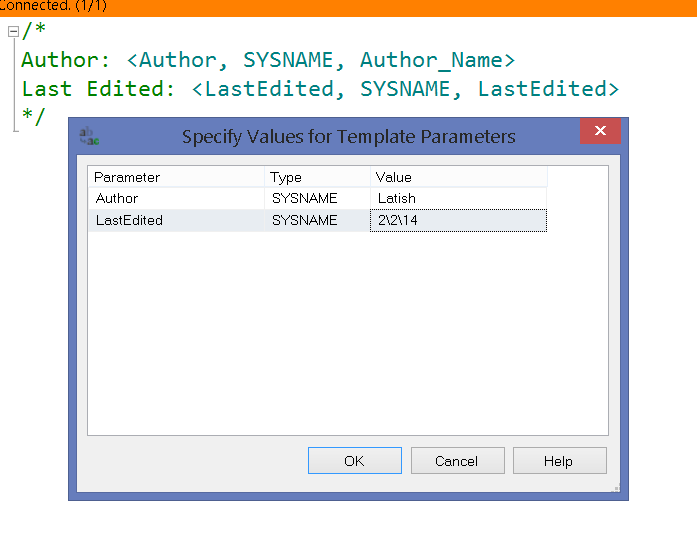Click the SYSNAME type of LastEdited
This screenshot has width=697, height=541.
[x=317, y=220]
